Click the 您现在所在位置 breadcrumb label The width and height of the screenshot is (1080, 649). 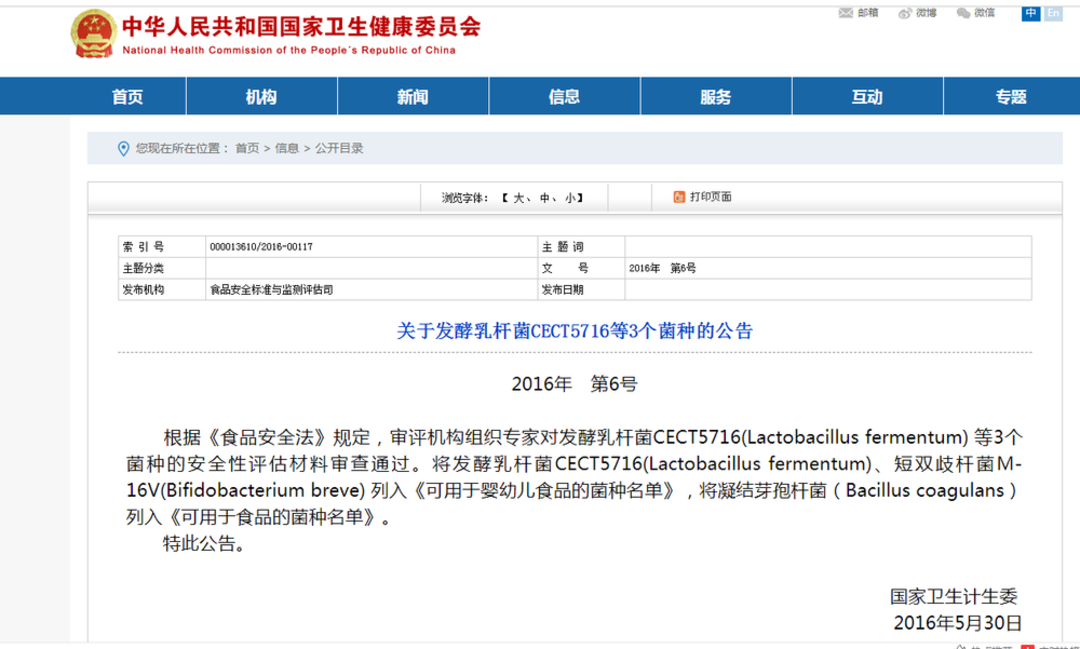tap(183, 148)
